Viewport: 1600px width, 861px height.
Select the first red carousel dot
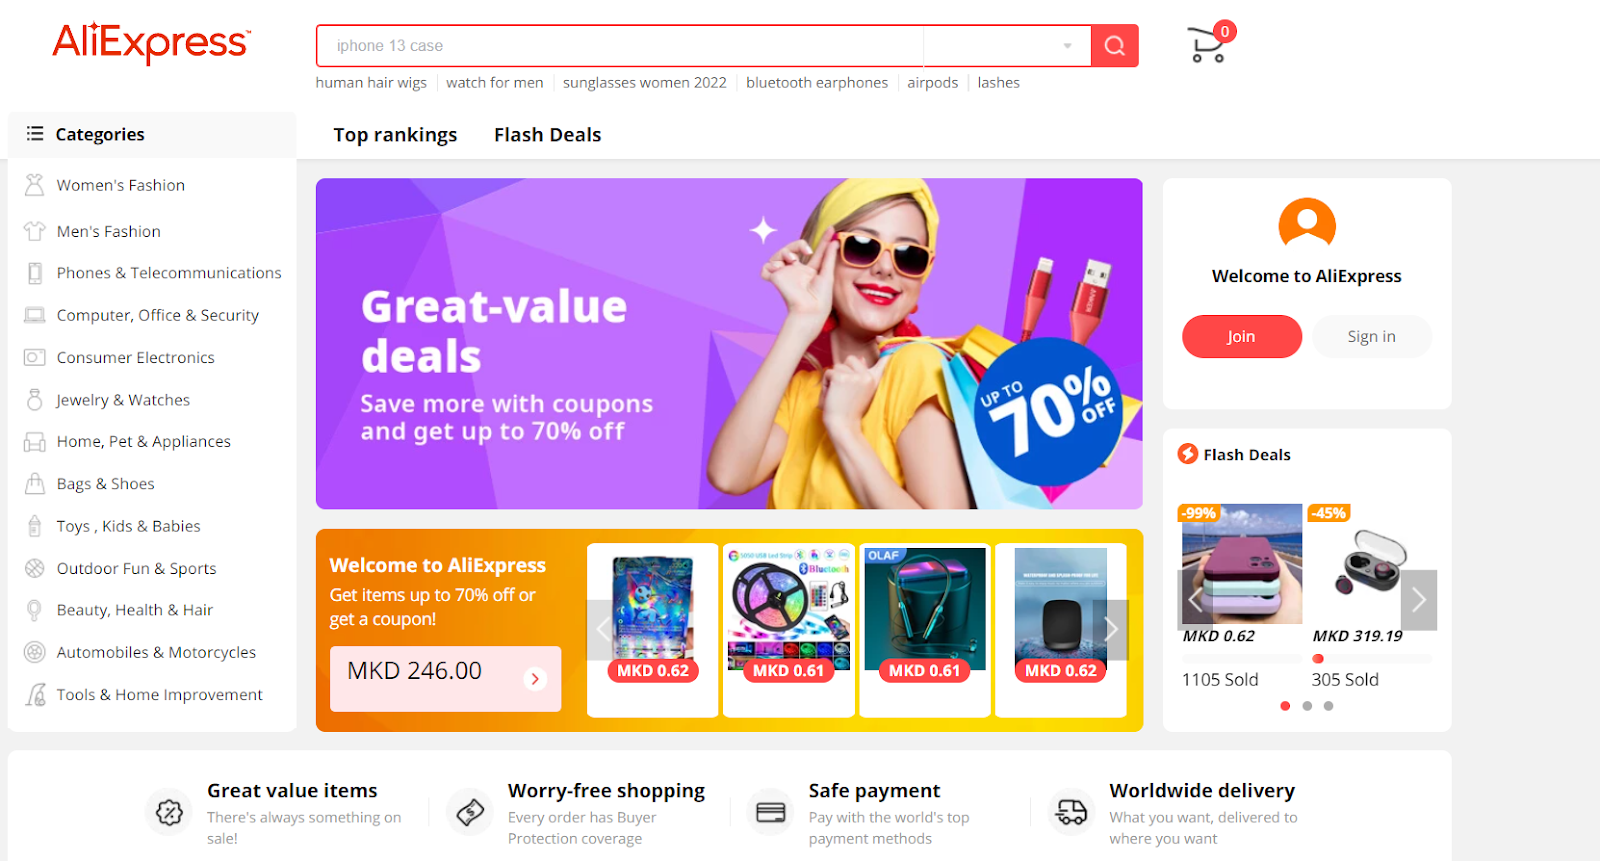pyautogui.click(x=1285, y=706)
